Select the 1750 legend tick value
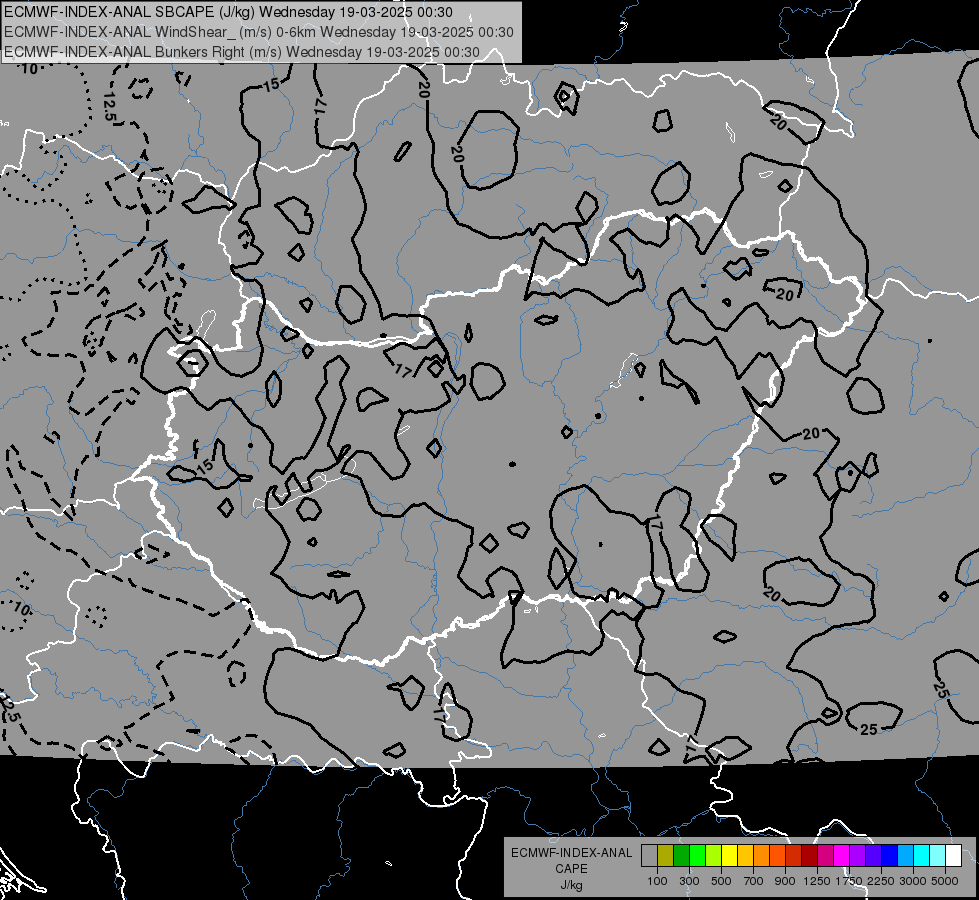979x900 pixels. [x=849, y=881]
